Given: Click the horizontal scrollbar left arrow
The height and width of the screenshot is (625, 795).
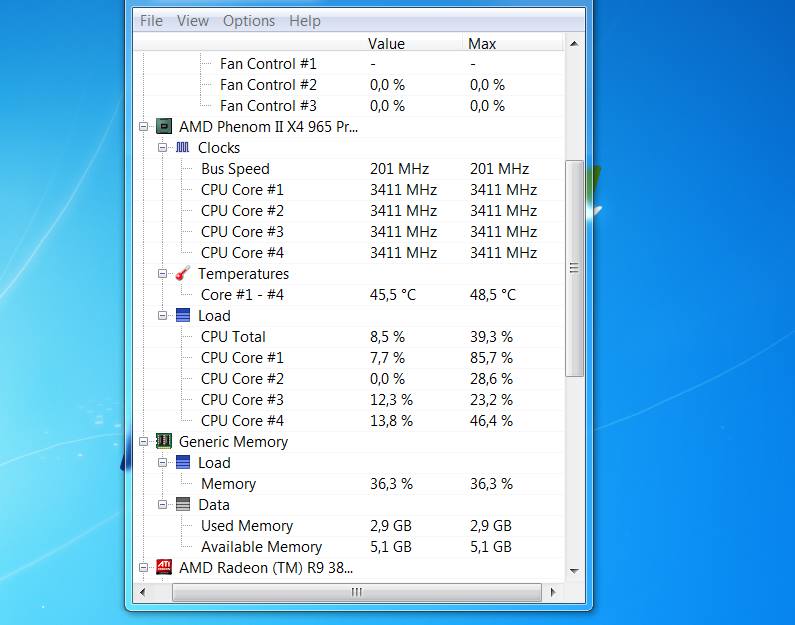Looking at the screenshot, I should pos(142,592).
